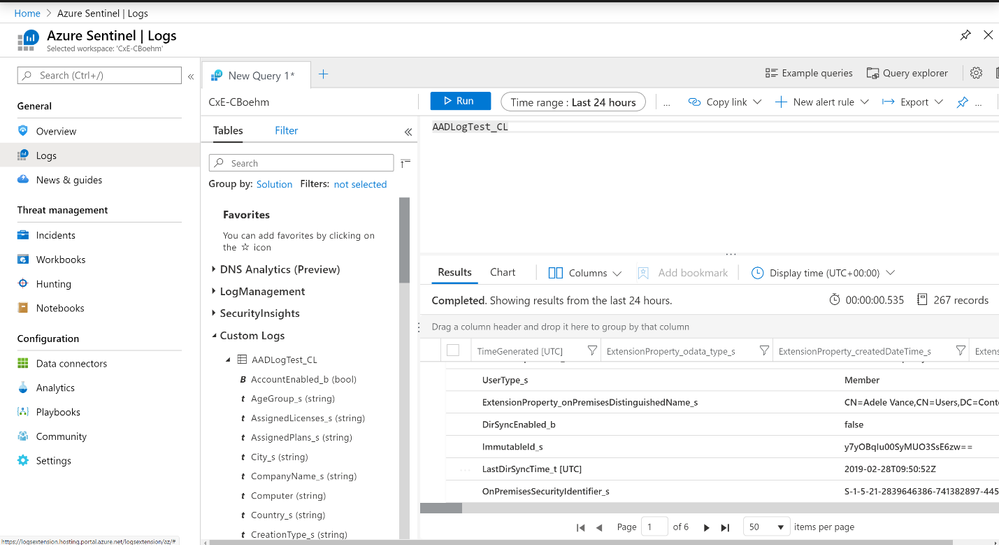
Task: Select AccountEnabled_b (bool) column in schema
Action: tap(303, 379)
